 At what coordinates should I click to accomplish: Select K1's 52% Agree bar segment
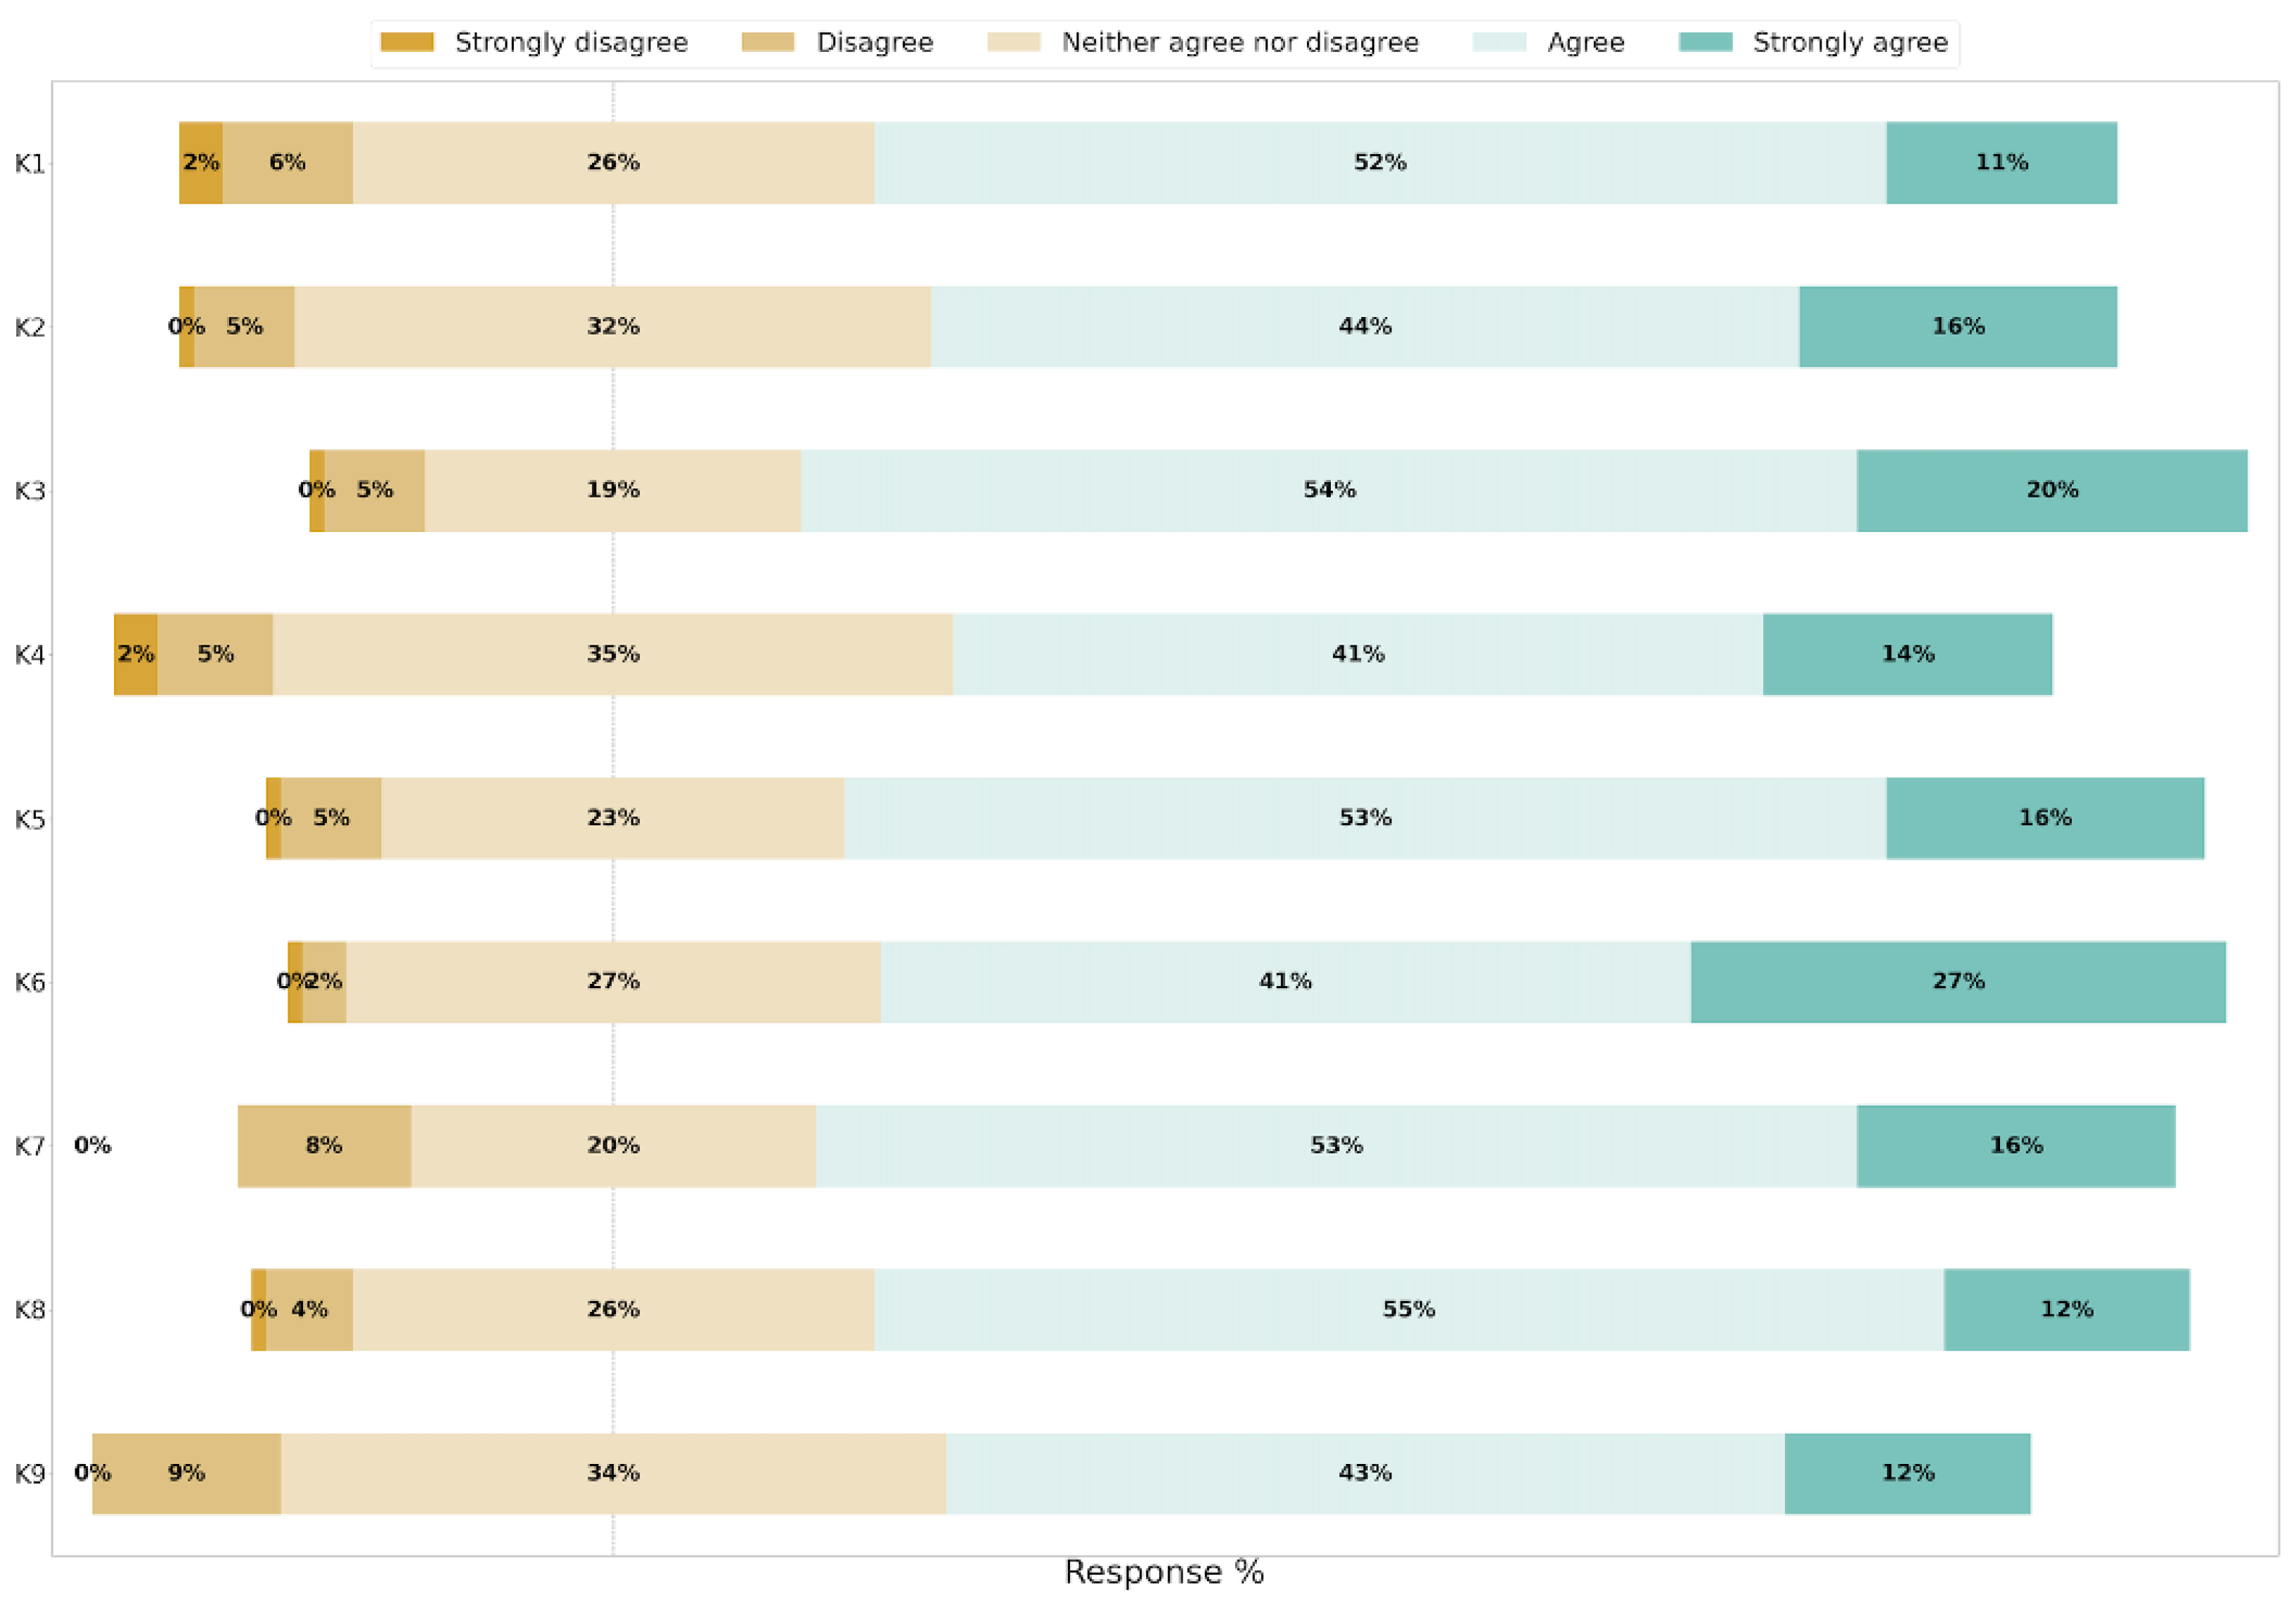click(x=1380, y=163)
